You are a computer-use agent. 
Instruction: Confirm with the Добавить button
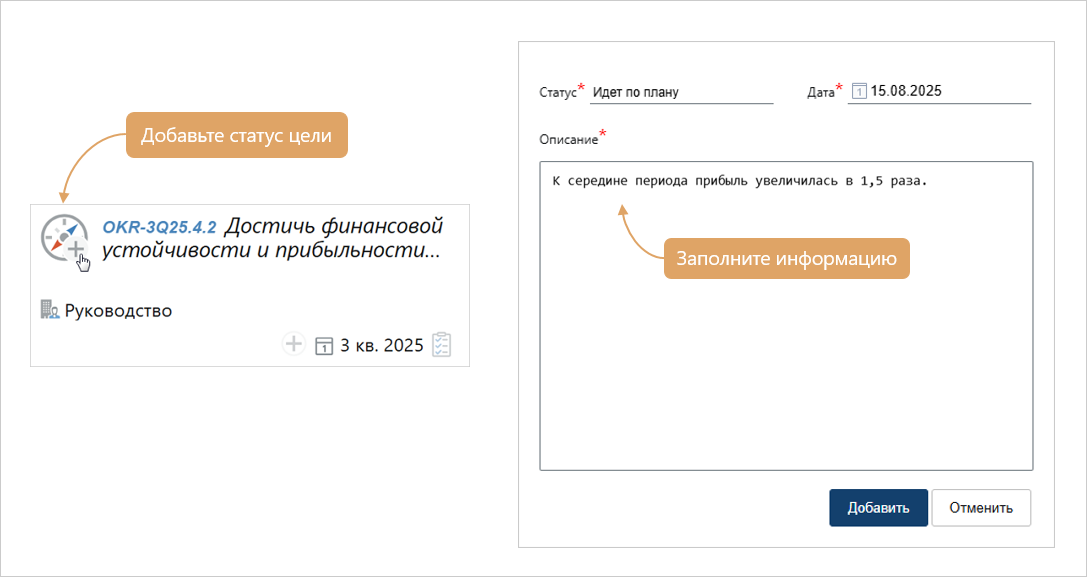878,508
